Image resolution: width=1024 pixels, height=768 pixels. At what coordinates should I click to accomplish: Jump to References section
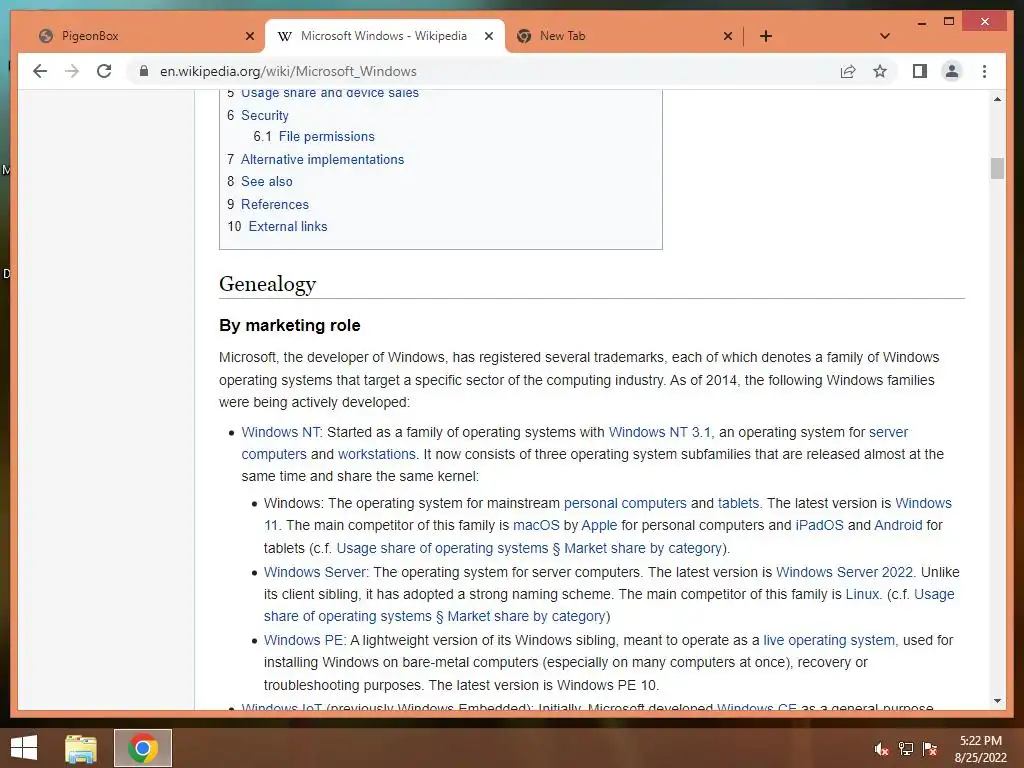(275, 204)
